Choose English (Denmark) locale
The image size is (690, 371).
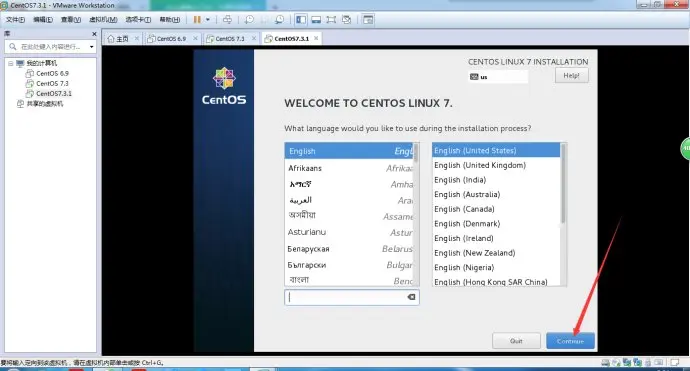(496, 224)
